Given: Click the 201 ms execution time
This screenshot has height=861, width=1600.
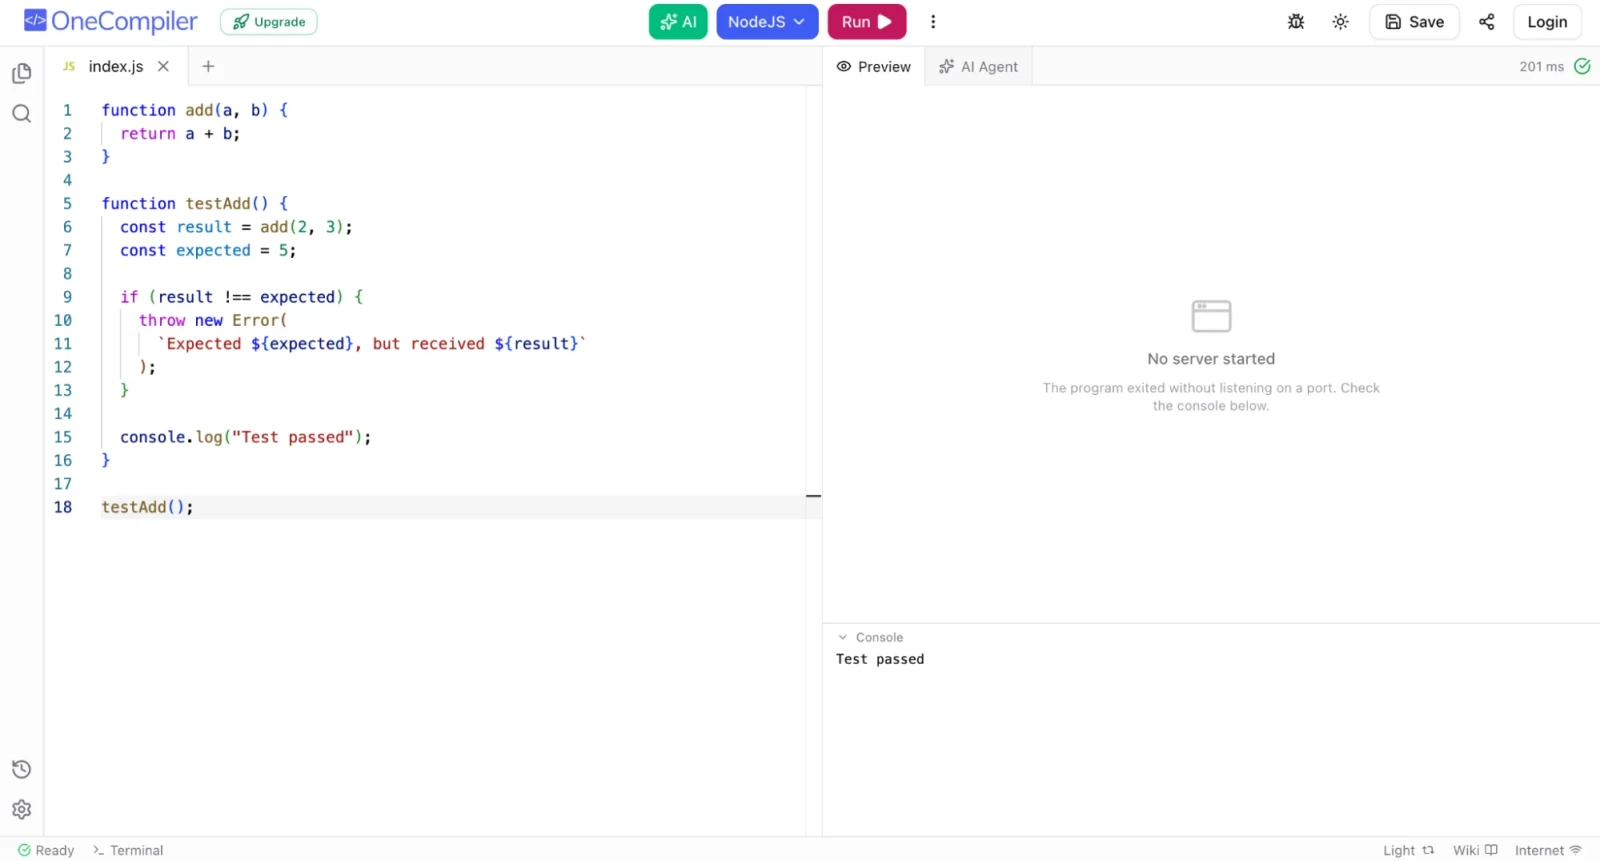Looking at the screenshot, I should point(1541,66).
